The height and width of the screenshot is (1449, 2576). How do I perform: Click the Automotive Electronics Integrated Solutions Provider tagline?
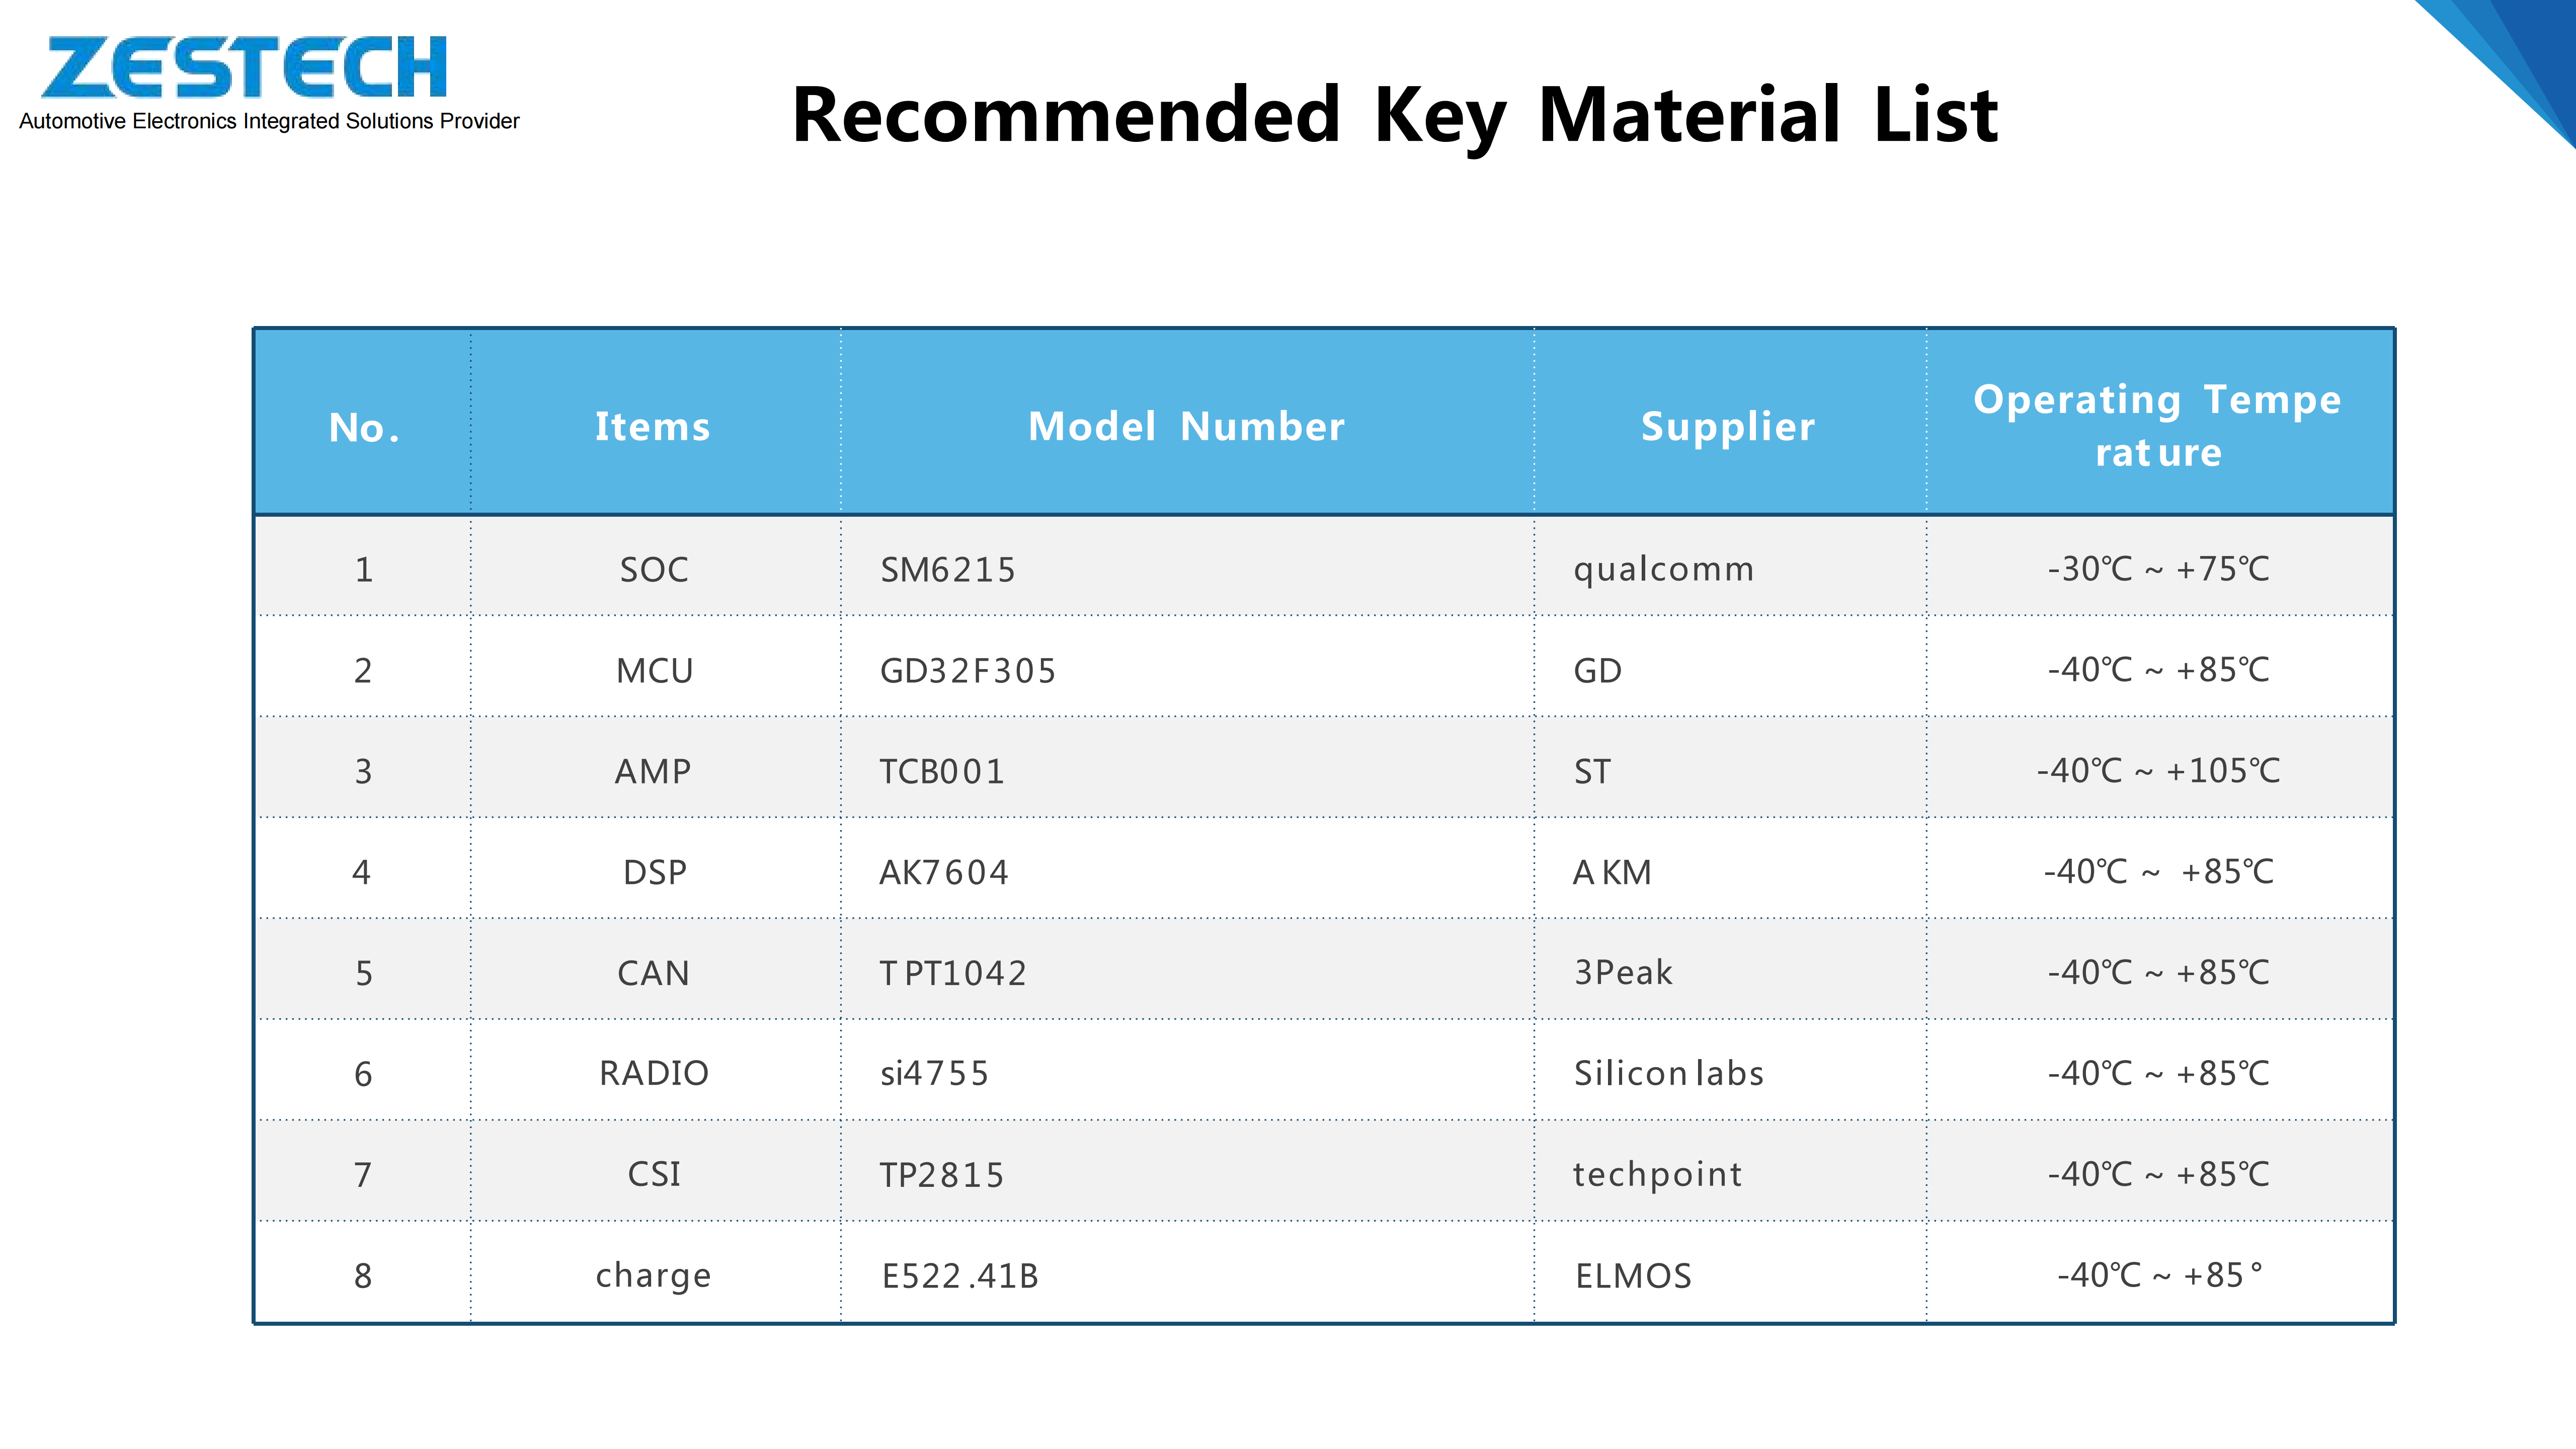(x=269, y=121)
